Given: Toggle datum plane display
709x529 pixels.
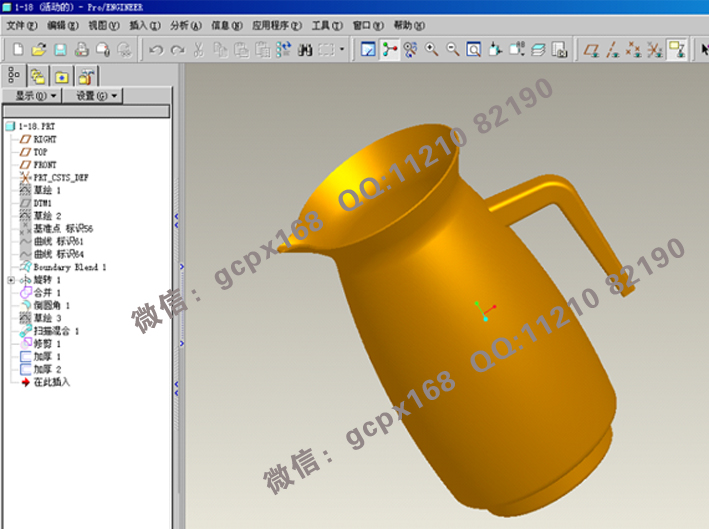Looking at the screenshot, I should pyautogui.click(x=592, y=49).
